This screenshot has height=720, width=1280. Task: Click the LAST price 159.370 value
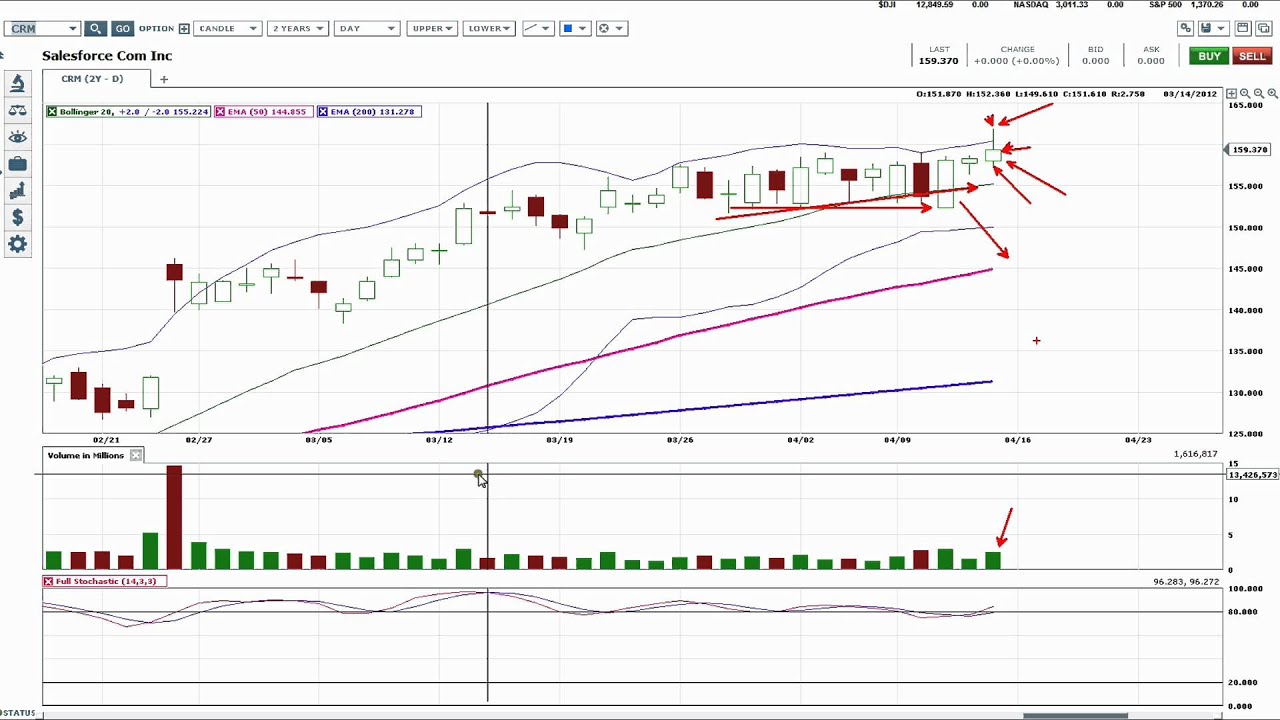tap(938, 61)
